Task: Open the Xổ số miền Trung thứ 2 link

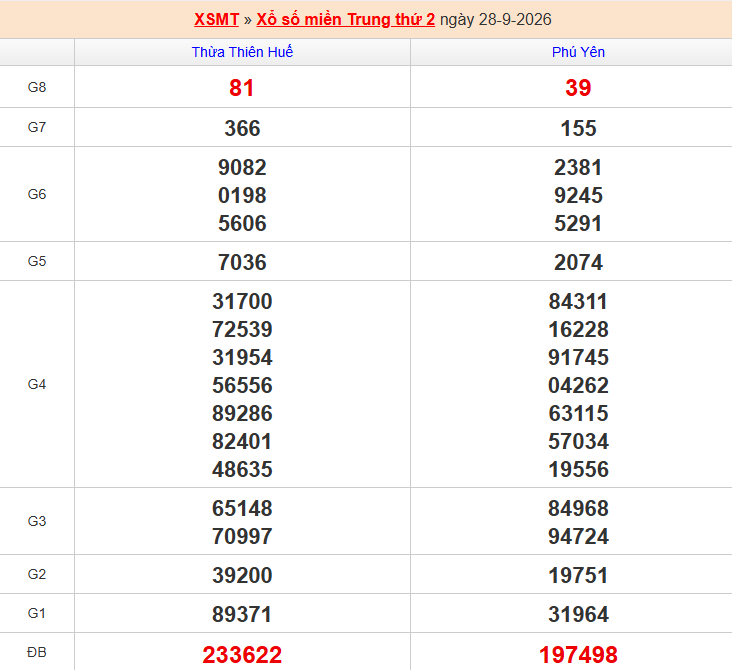Action: pos(345,20)
